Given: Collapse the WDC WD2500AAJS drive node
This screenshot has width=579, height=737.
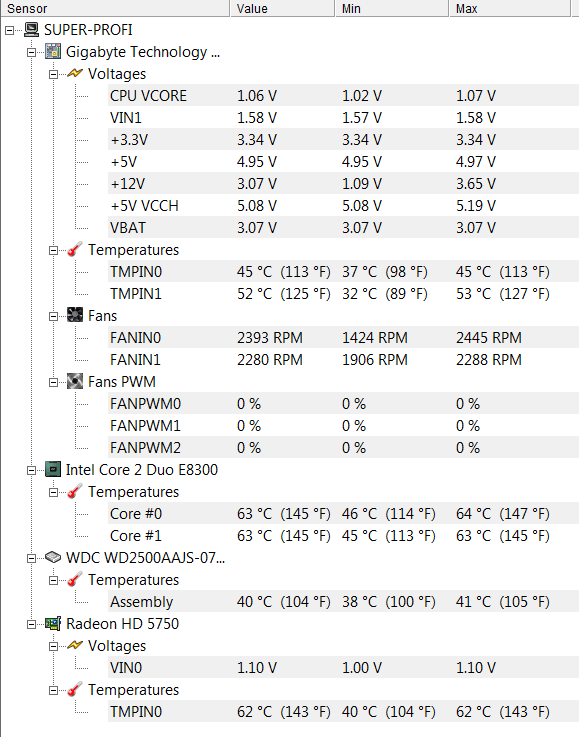Looking at the screenshot, I should tap(31, 558).
